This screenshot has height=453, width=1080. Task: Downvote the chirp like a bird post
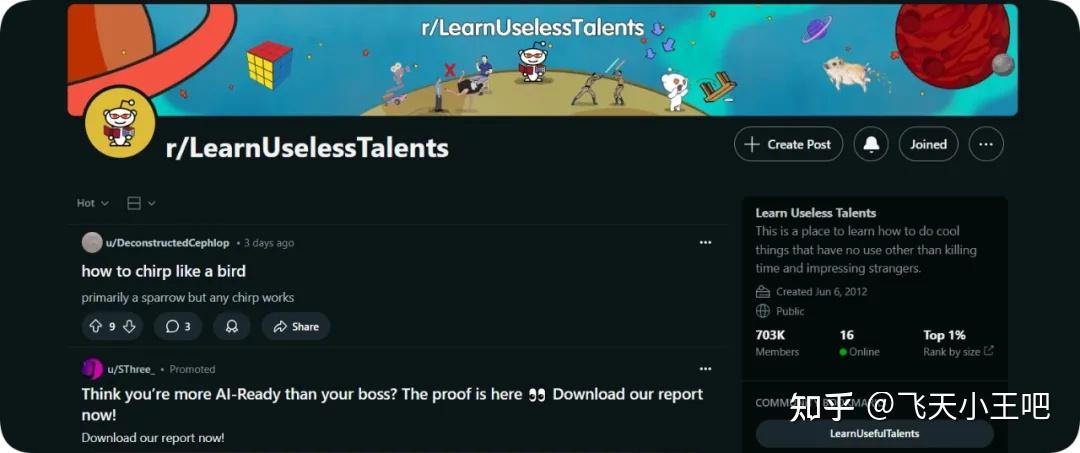coord(129,326)
